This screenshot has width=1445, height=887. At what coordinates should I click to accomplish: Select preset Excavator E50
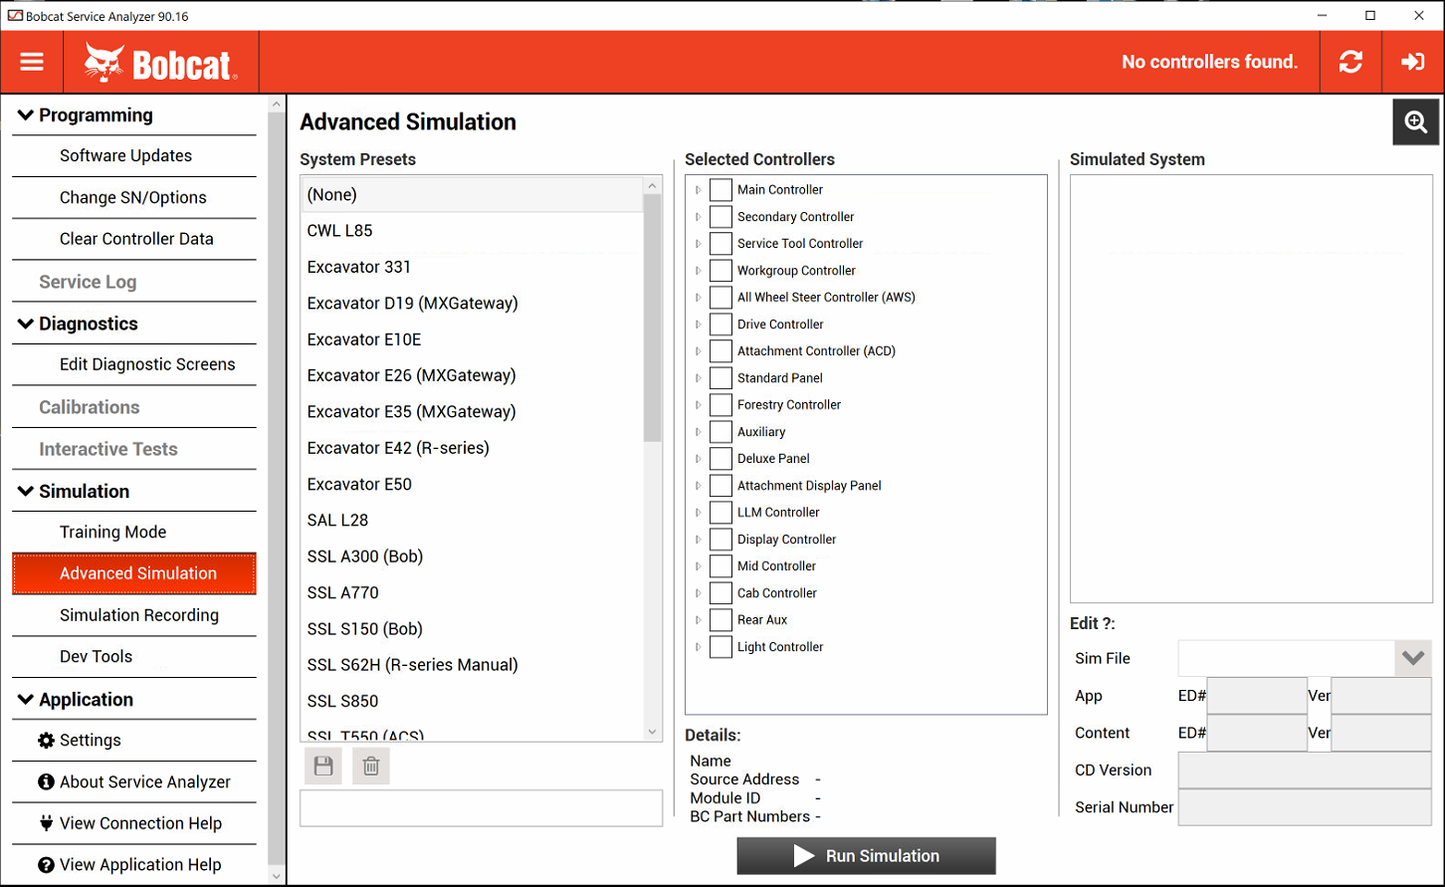click(472, 484)
